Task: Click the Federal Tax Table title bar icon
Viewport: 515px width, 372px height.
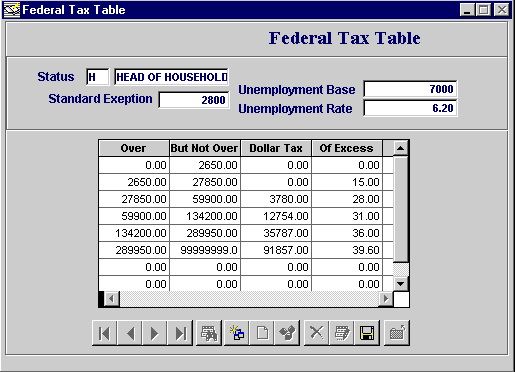Action: tap(12, 10)
